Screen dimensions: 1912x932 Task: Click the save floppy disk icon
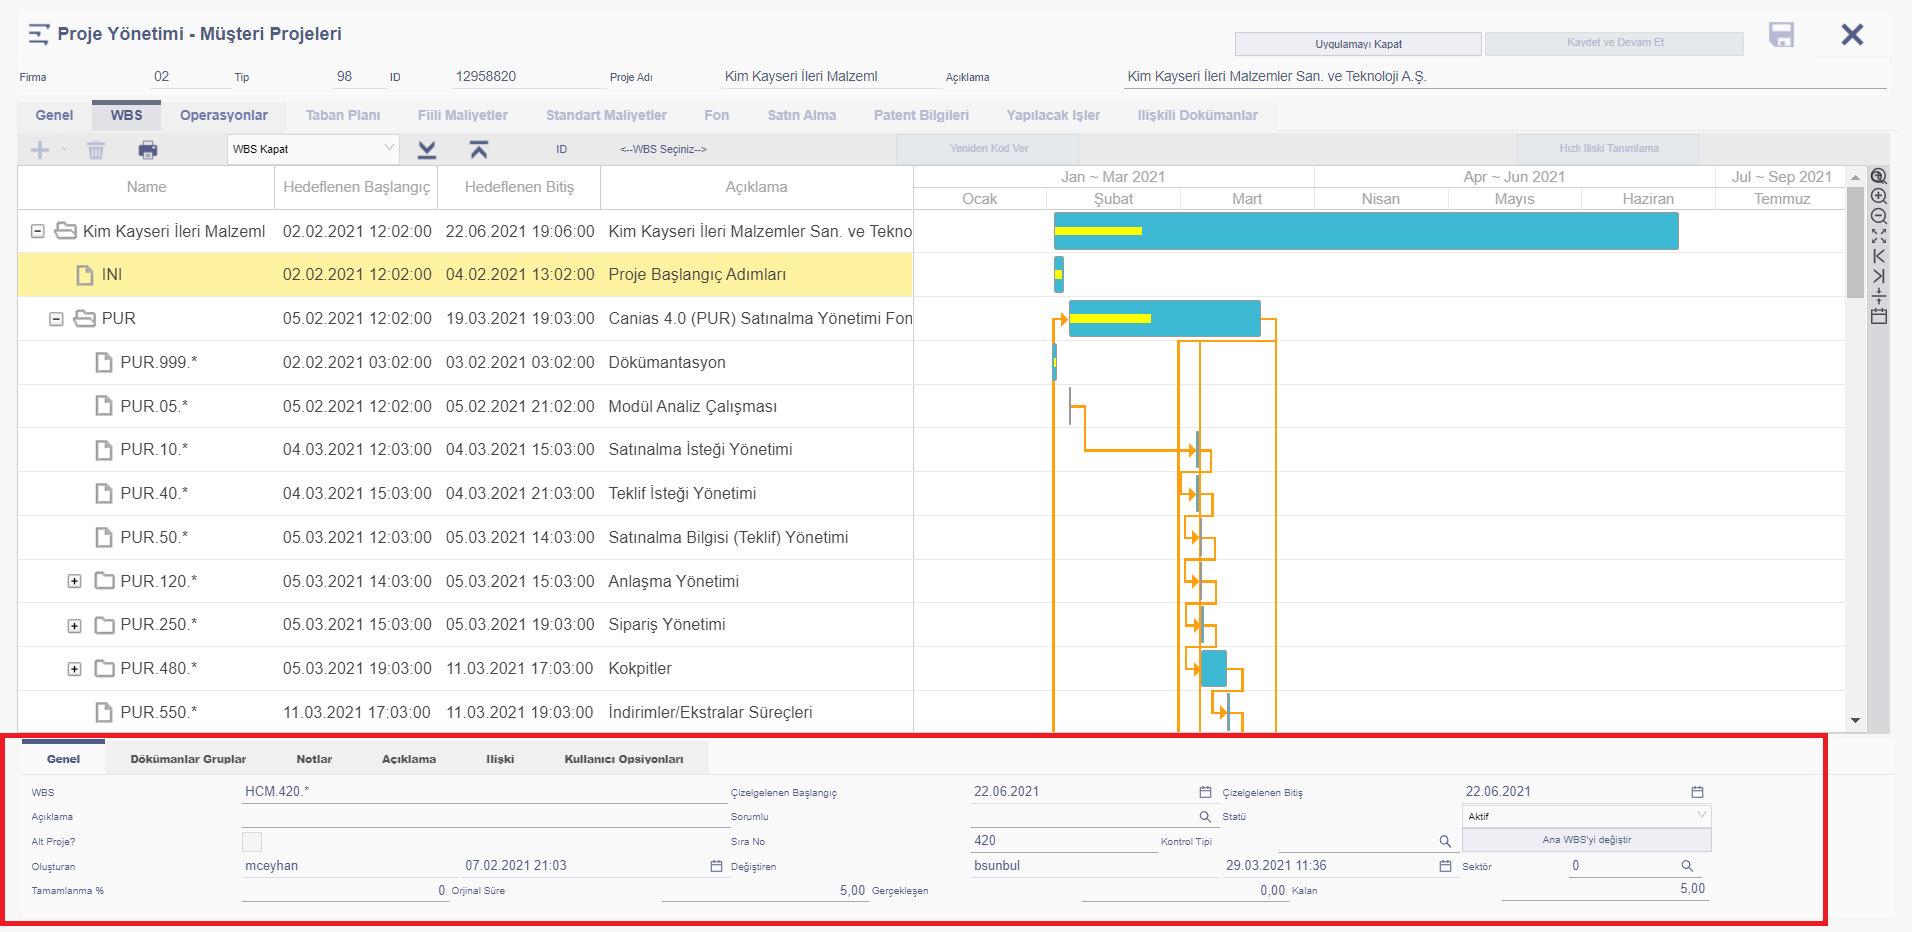coord(1781,35)
